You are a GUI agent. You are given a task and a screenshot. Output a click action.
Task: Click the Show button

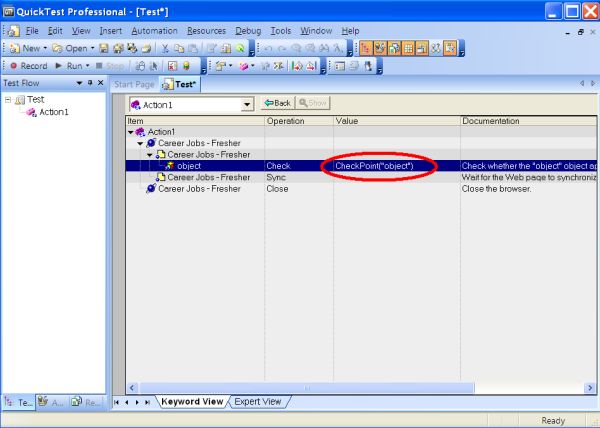[x=313, y=103]
